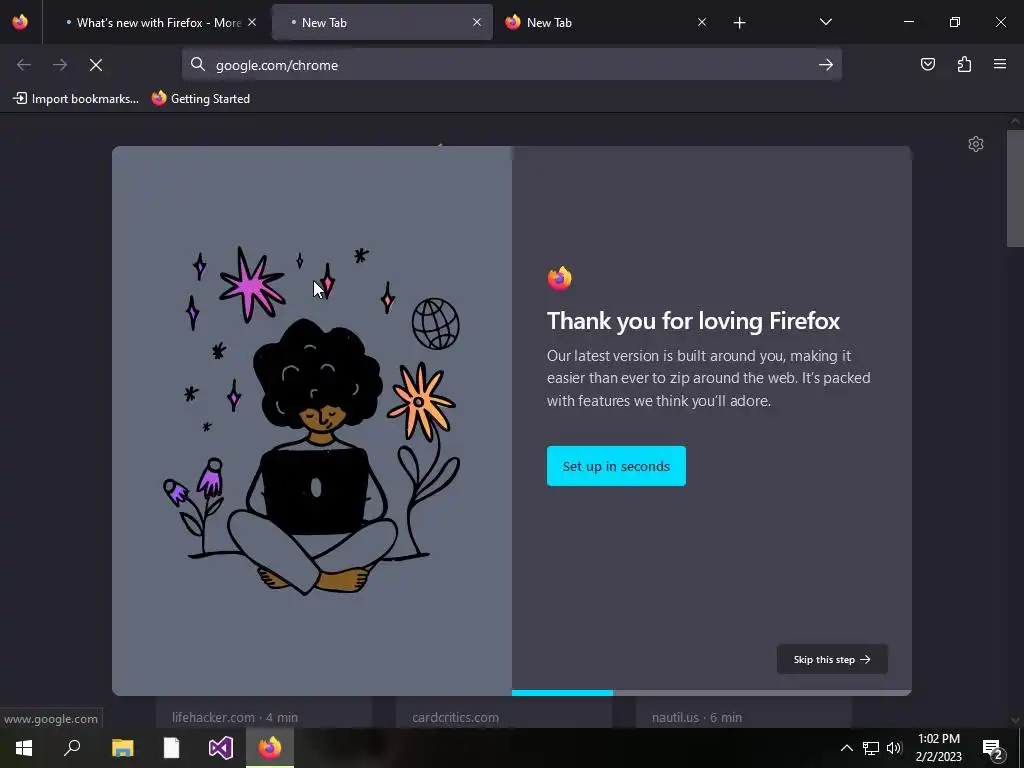Viewport: 1024px width, 768px height.
Task: Close the New Tab with Firefox logo
Action: click(701, 22)
